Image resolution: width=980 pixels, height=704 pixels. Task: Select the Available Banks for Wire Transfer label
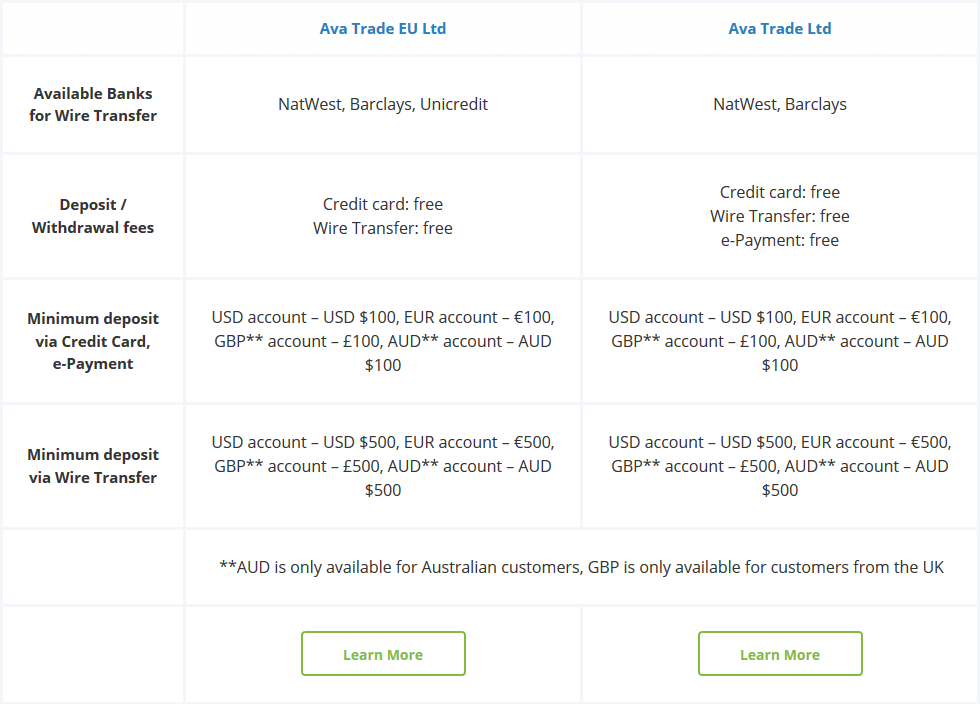coord(92,104)
